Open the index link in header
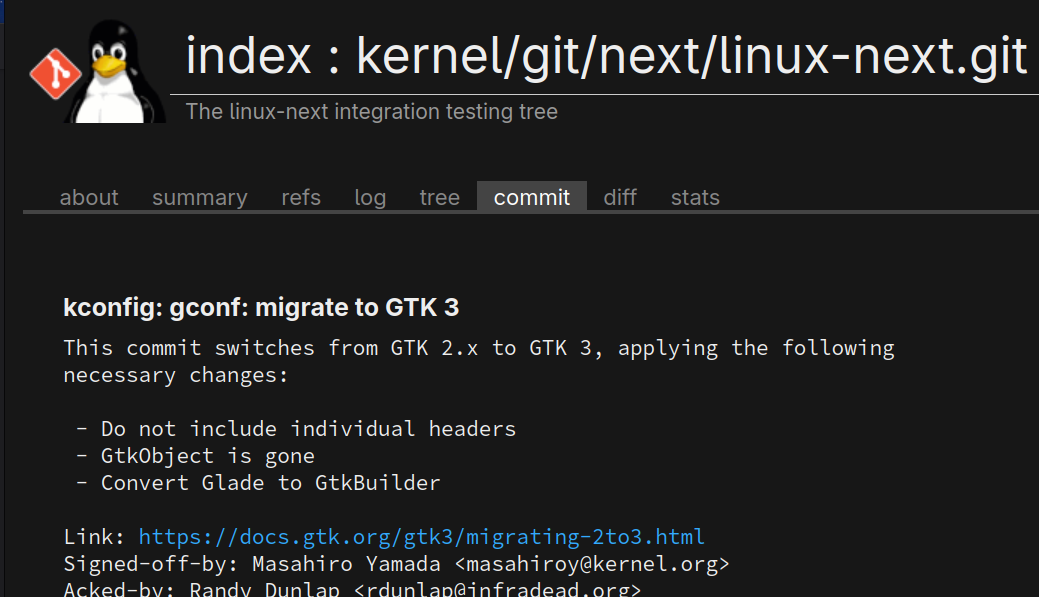1039x597 pixels. pyautogui.click(x=248, y=56)
